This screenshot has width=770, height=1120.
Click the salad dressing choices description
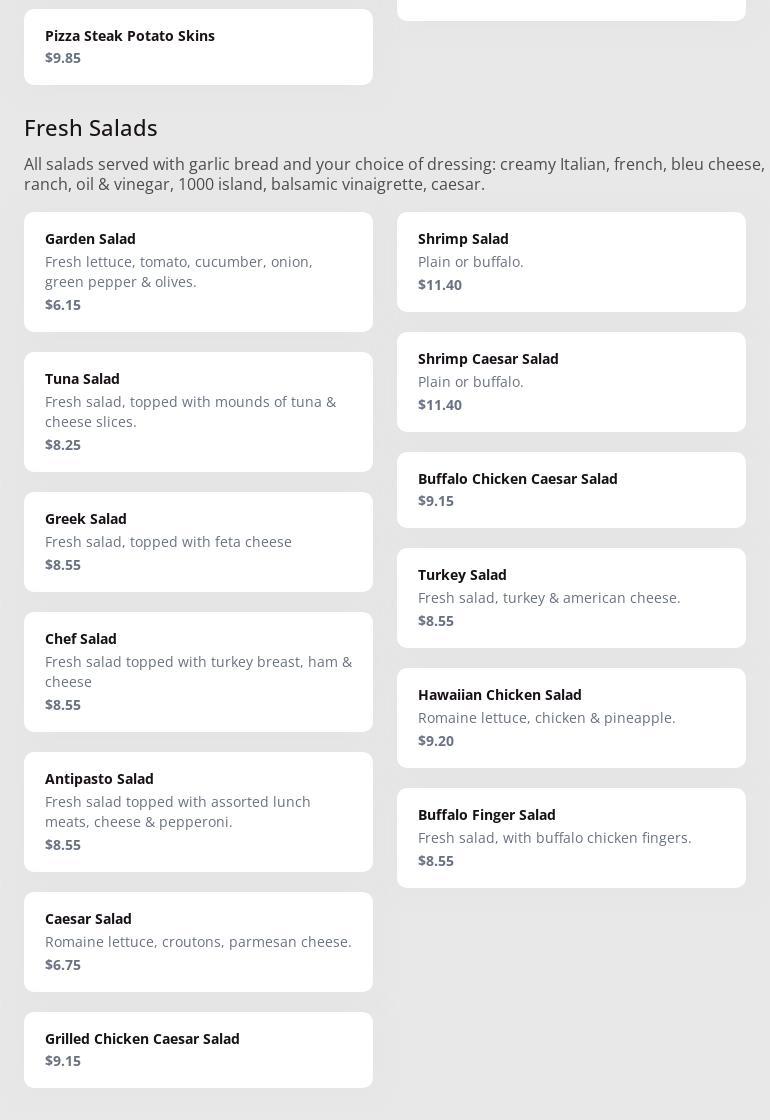(394, 174)
